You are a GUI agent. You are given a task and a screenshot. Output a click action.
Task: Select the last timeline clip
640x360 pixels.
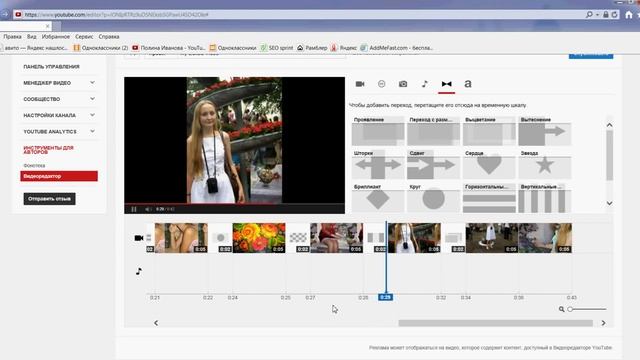point(545,238)
